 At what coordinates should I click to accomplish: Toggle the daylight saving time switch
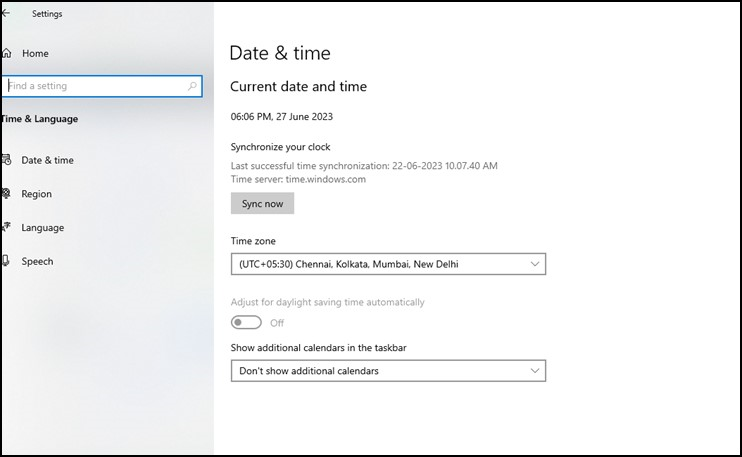pyautogui.click(x=246, y=323)
